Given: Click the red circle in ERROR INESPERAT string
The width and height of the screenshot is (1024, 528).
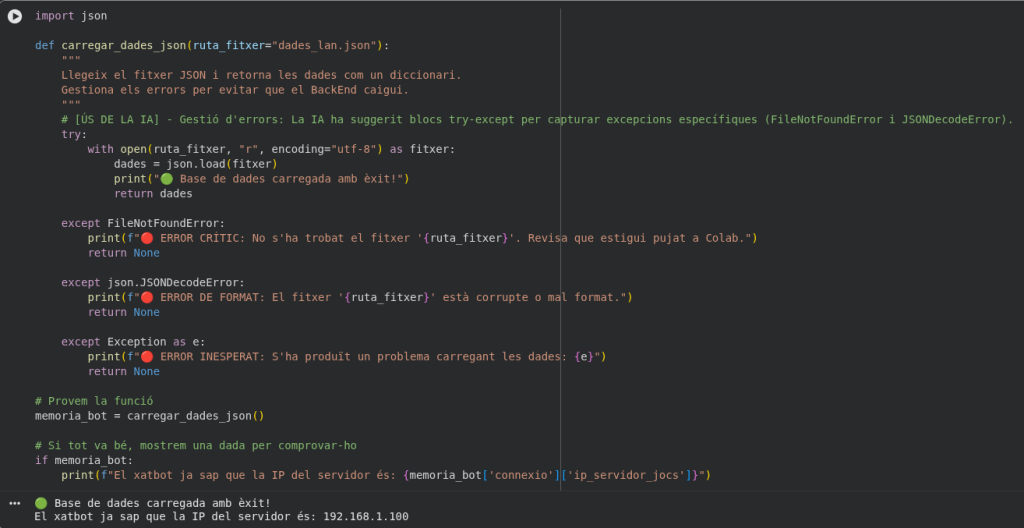Looking at the screenshot, I should (147, 356).
